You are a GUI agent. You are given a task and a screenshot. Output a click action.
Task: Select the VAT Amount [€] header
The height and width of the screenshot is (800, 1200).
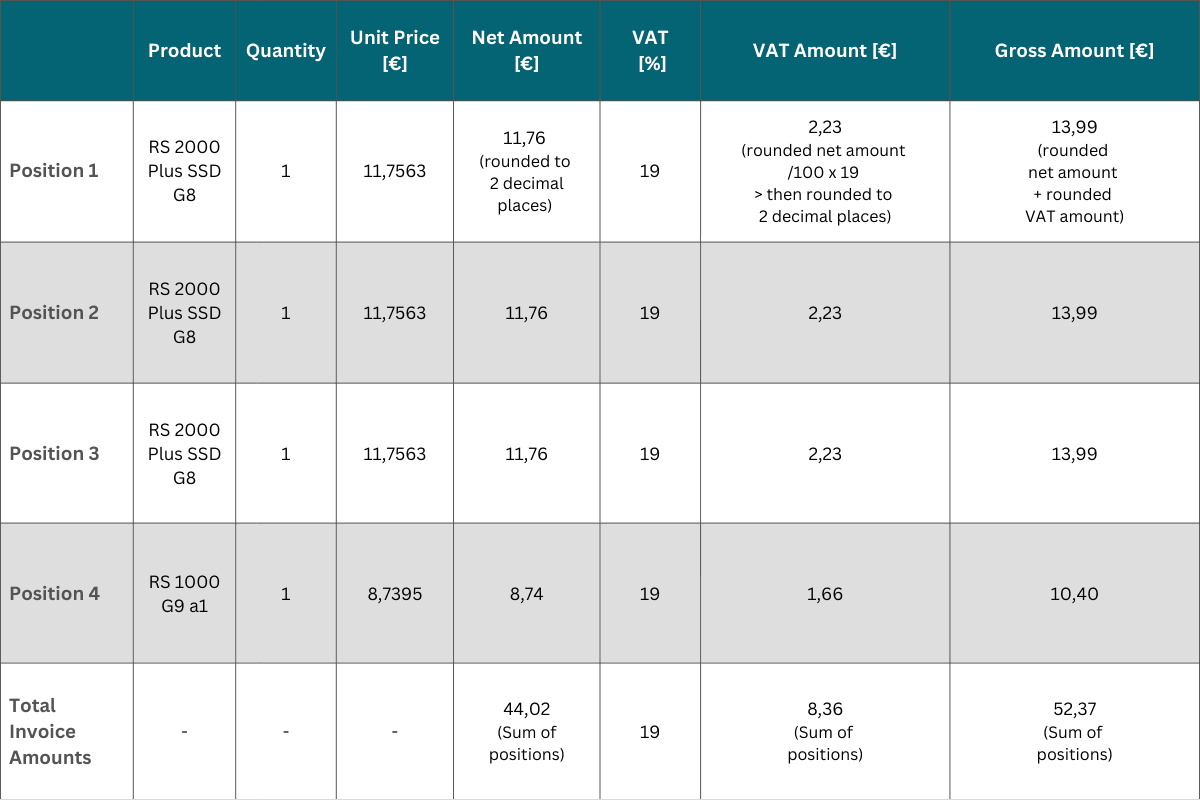click(825, 51)
